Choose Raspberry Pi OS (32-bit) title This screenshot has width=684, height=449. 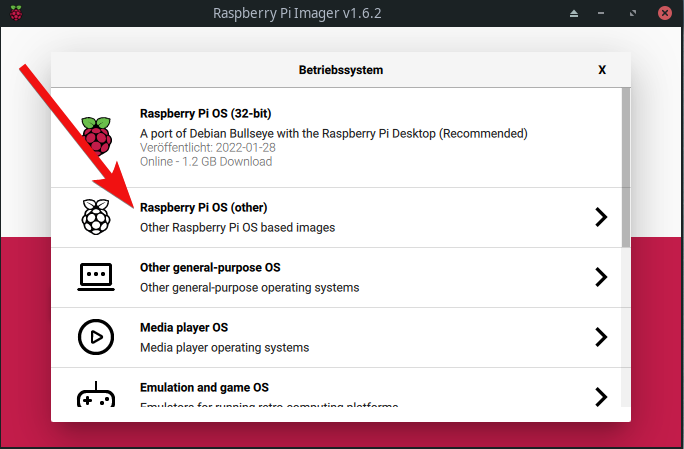(205, 113)
